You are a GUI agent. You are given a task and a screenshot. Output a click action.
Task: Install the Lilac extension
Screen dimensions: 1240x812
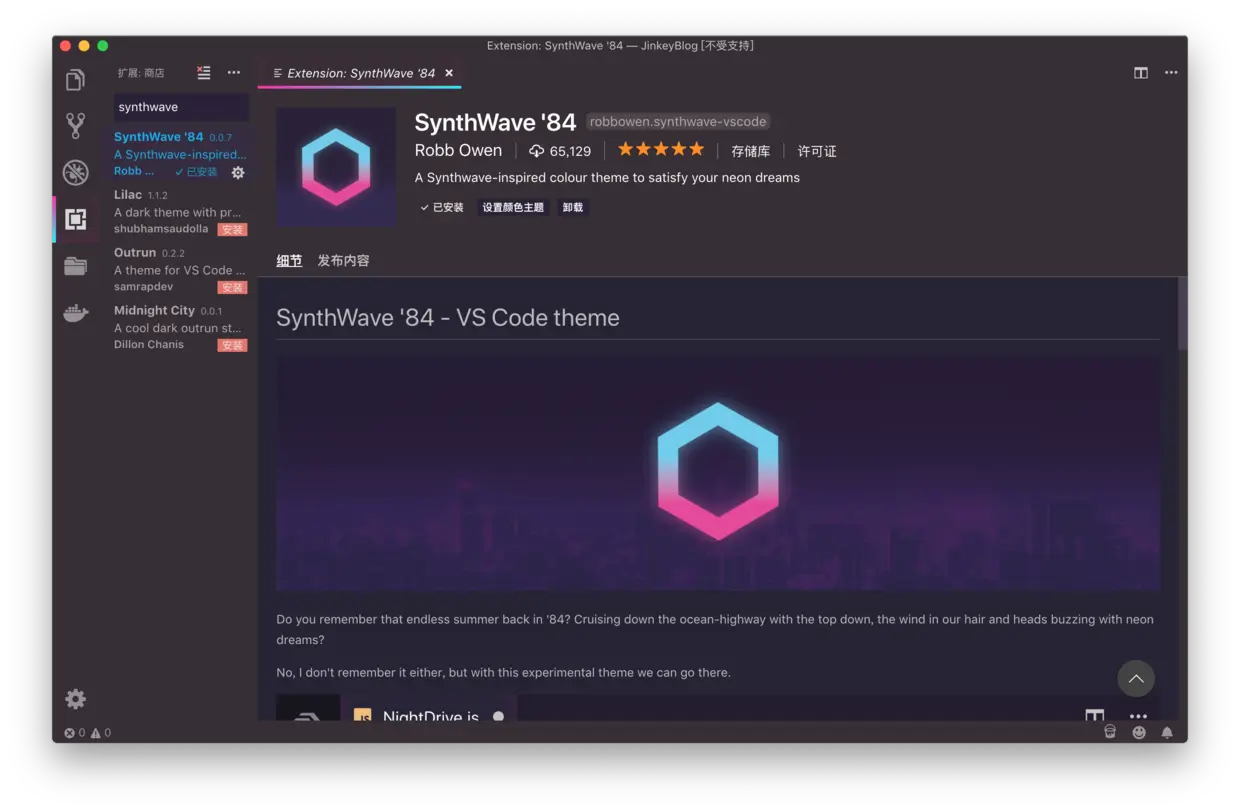pos(232,229)
